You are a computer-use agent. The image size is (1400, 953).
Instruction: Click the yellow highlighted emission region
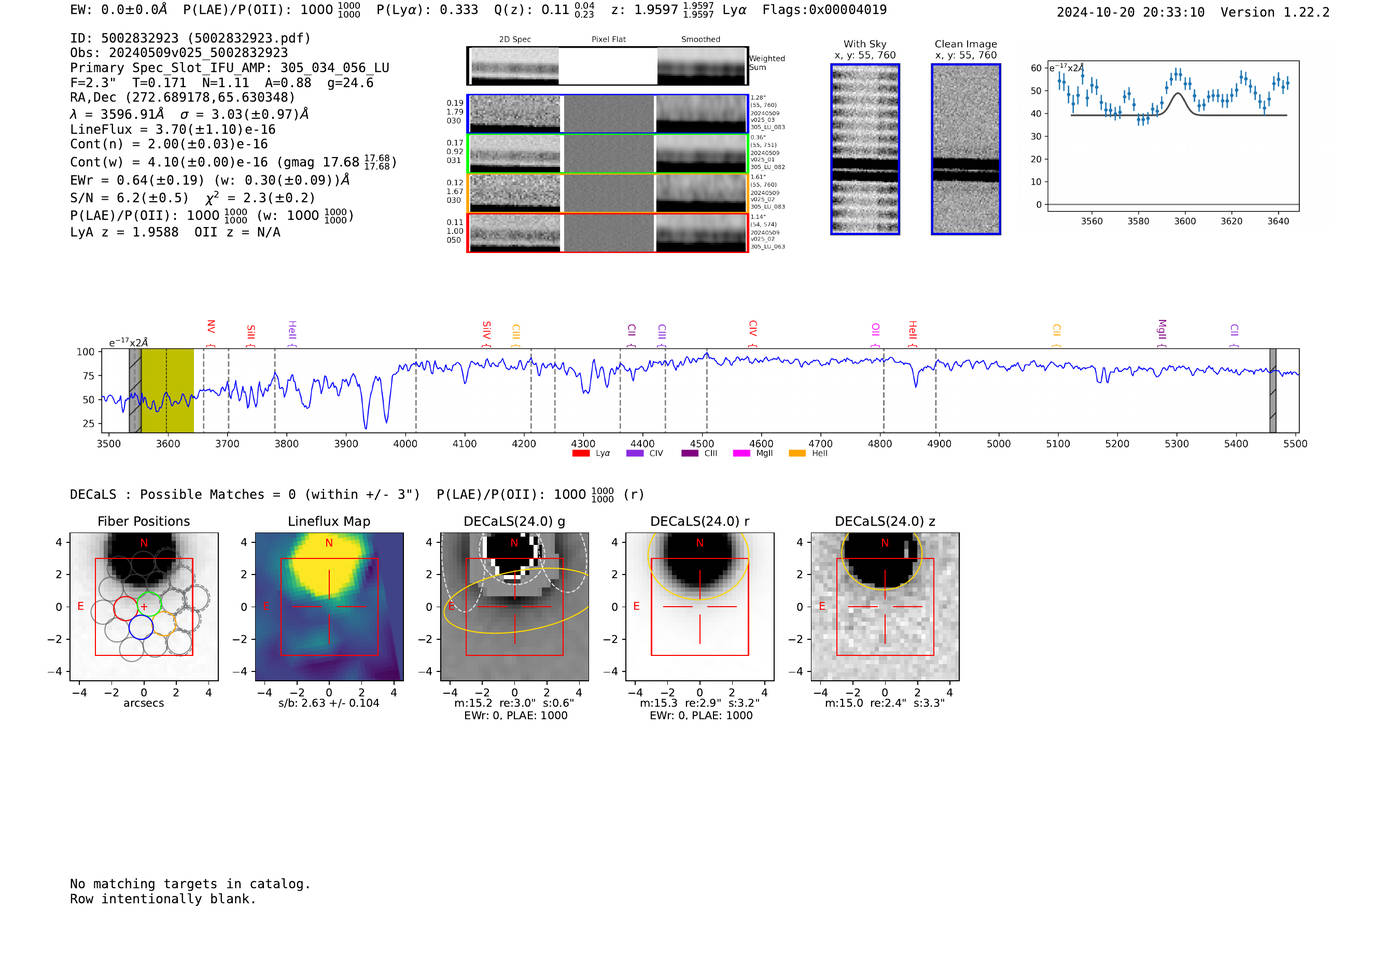[167, 390]
